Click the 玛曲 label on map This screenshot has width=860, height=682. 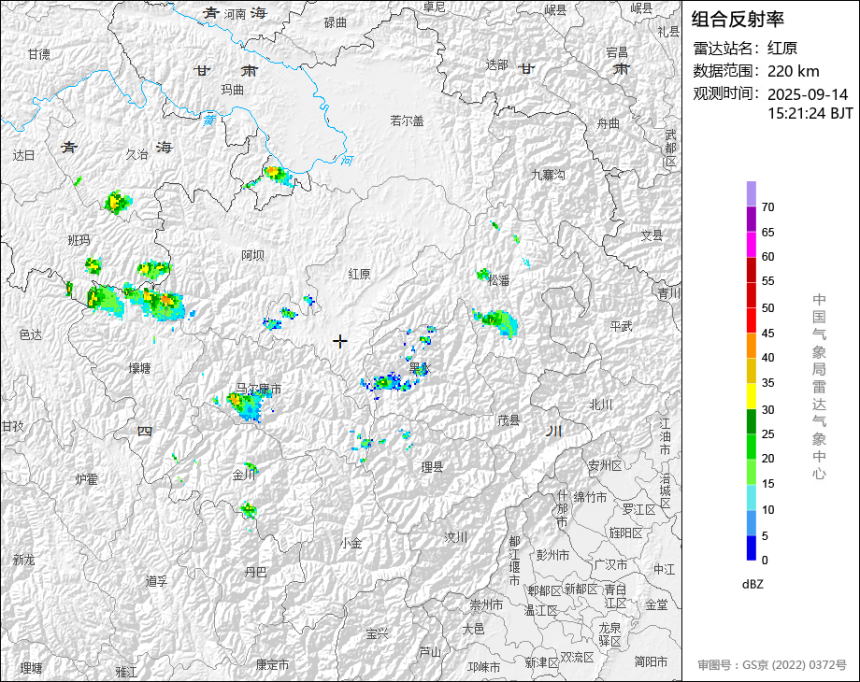[232, 89]
